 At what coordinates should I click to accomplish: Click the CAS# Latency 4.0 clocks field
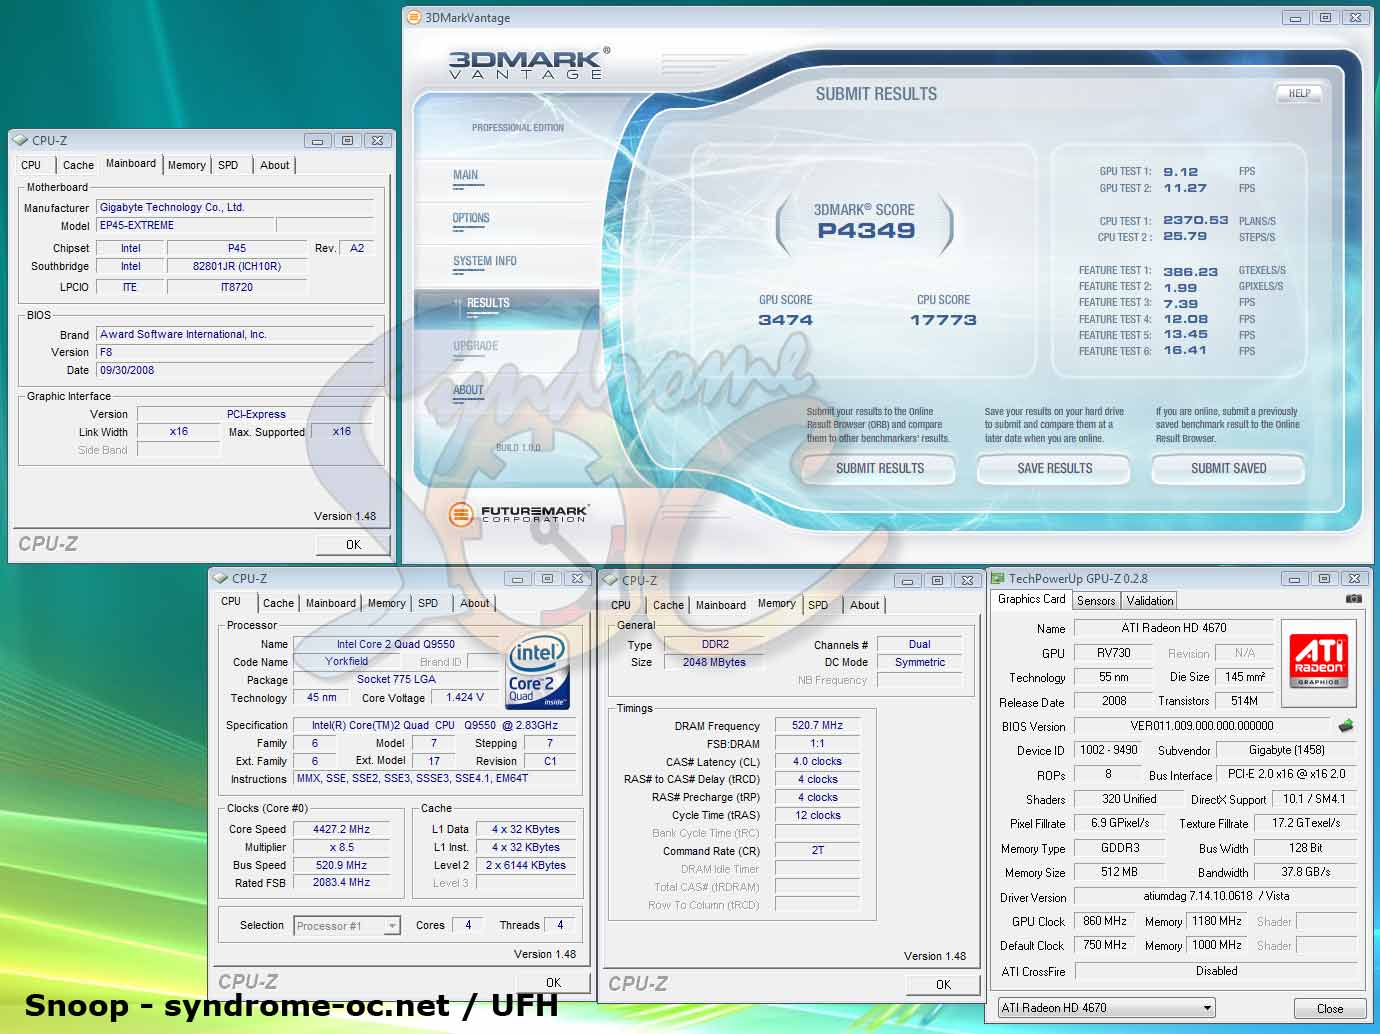[817, 762]
